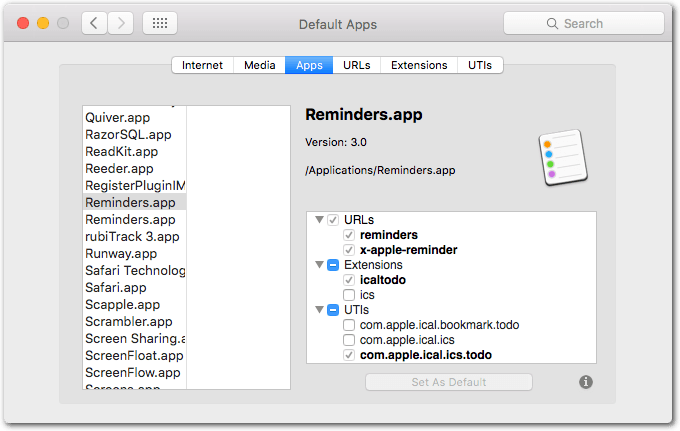Screen dimensions: 680x431
Task: Click the Reminders app notepad icon
Action: point(563,157)
